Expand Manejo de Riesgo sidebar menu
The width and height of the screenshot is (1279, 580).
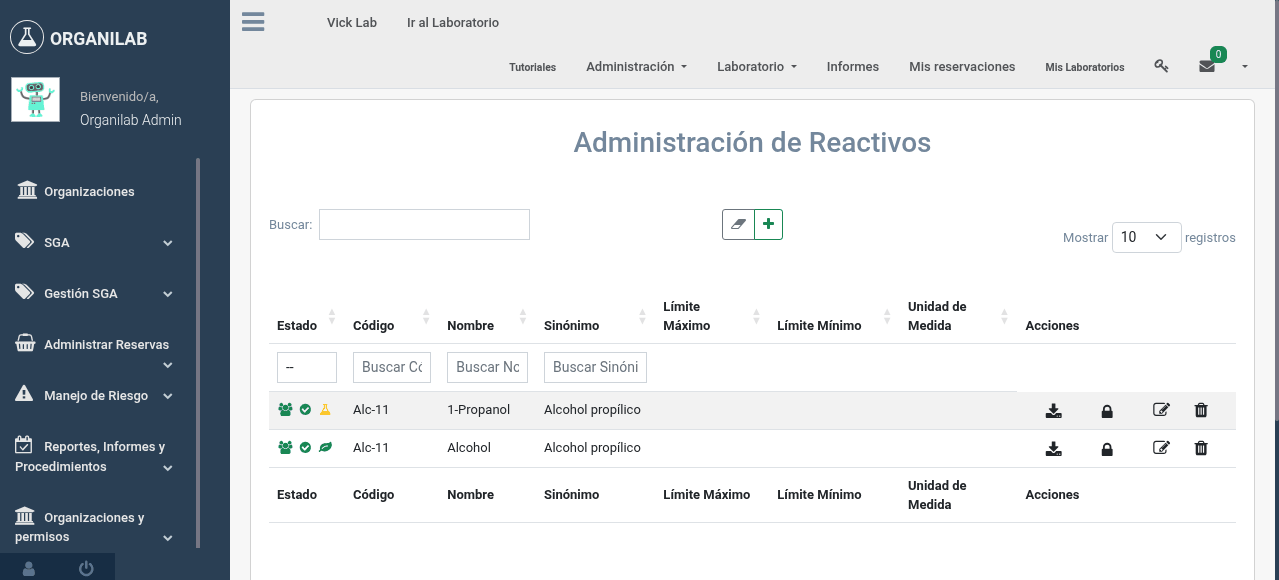pos(95,395)
